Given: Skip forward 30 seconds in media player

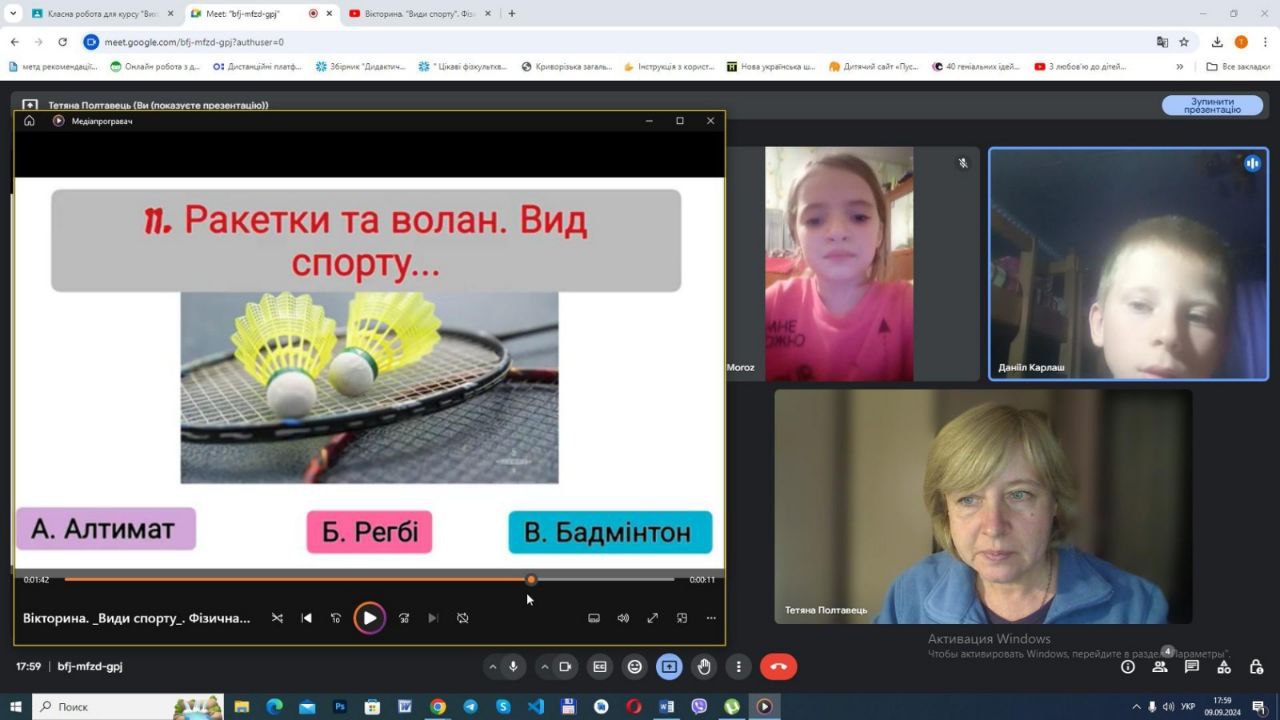Looking at the screenshot, I should coord(404,618).
